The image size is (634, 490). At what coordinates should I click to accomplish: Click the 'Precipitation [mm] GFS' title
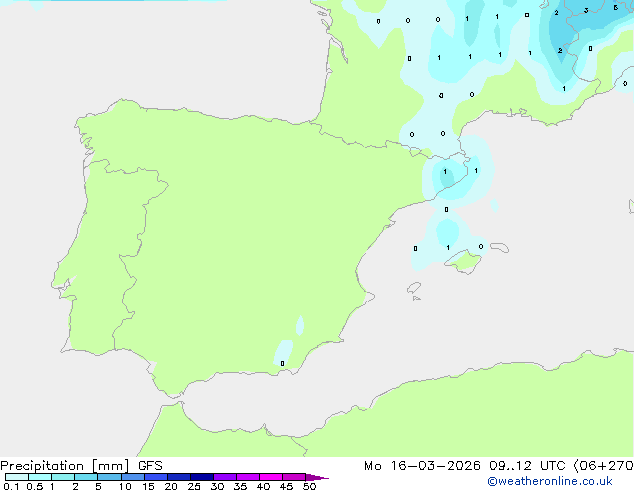(x=81, y=466)
